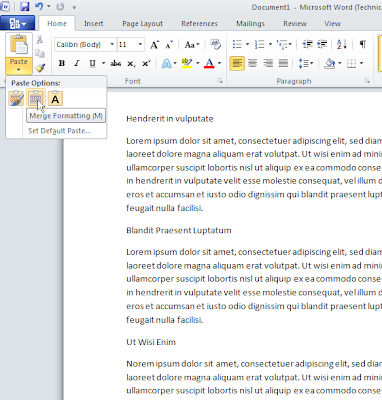Click the Format Painter brush icon
Viewport: 382px width, 400px height.
(40, 68)
